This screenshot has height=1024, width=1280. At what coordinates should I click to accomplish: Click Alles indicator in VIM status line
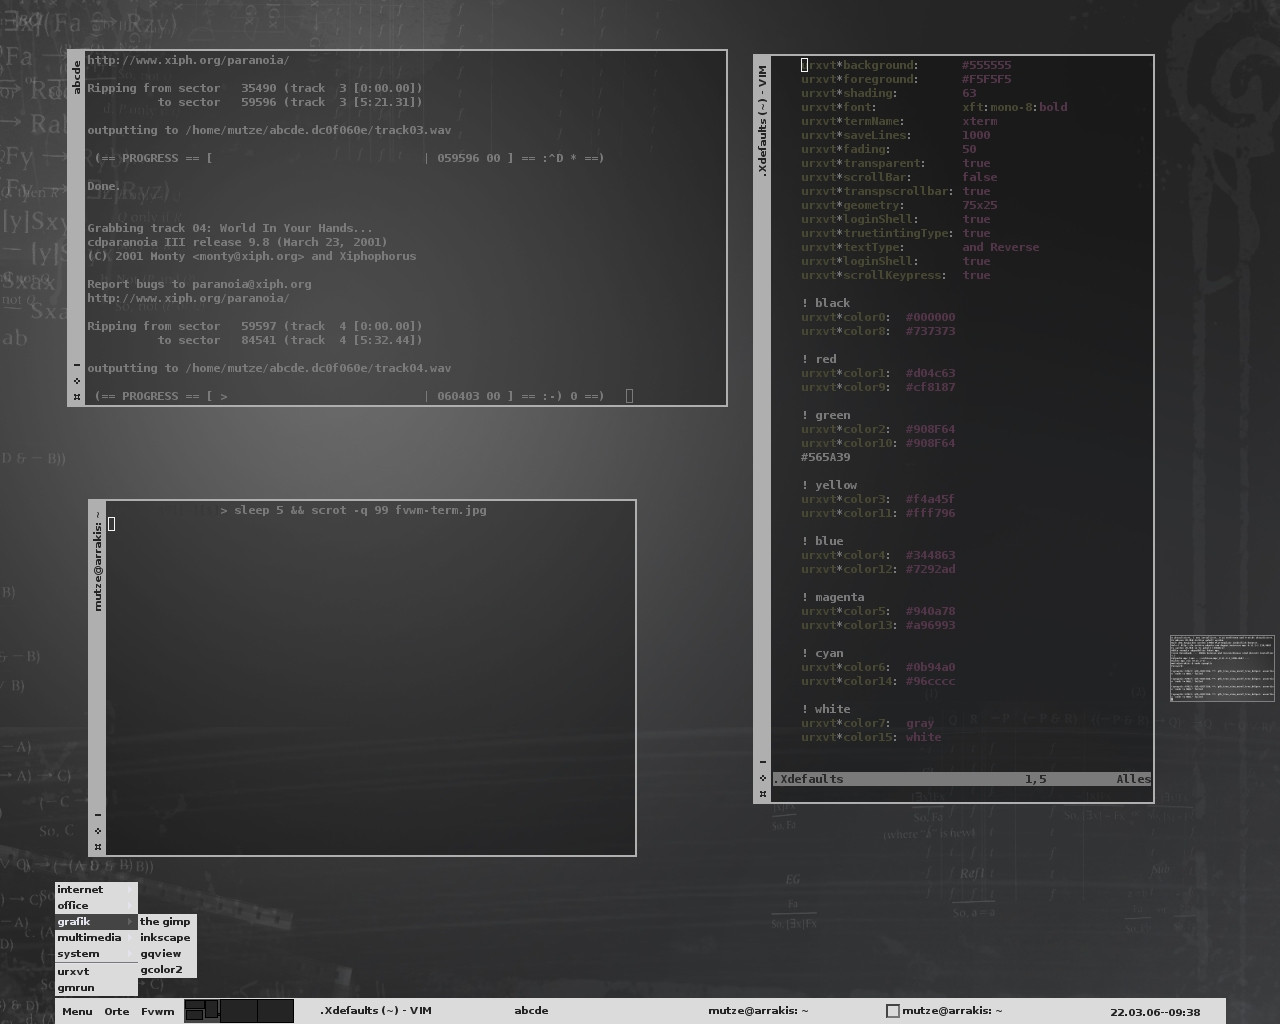[1134, 779]
